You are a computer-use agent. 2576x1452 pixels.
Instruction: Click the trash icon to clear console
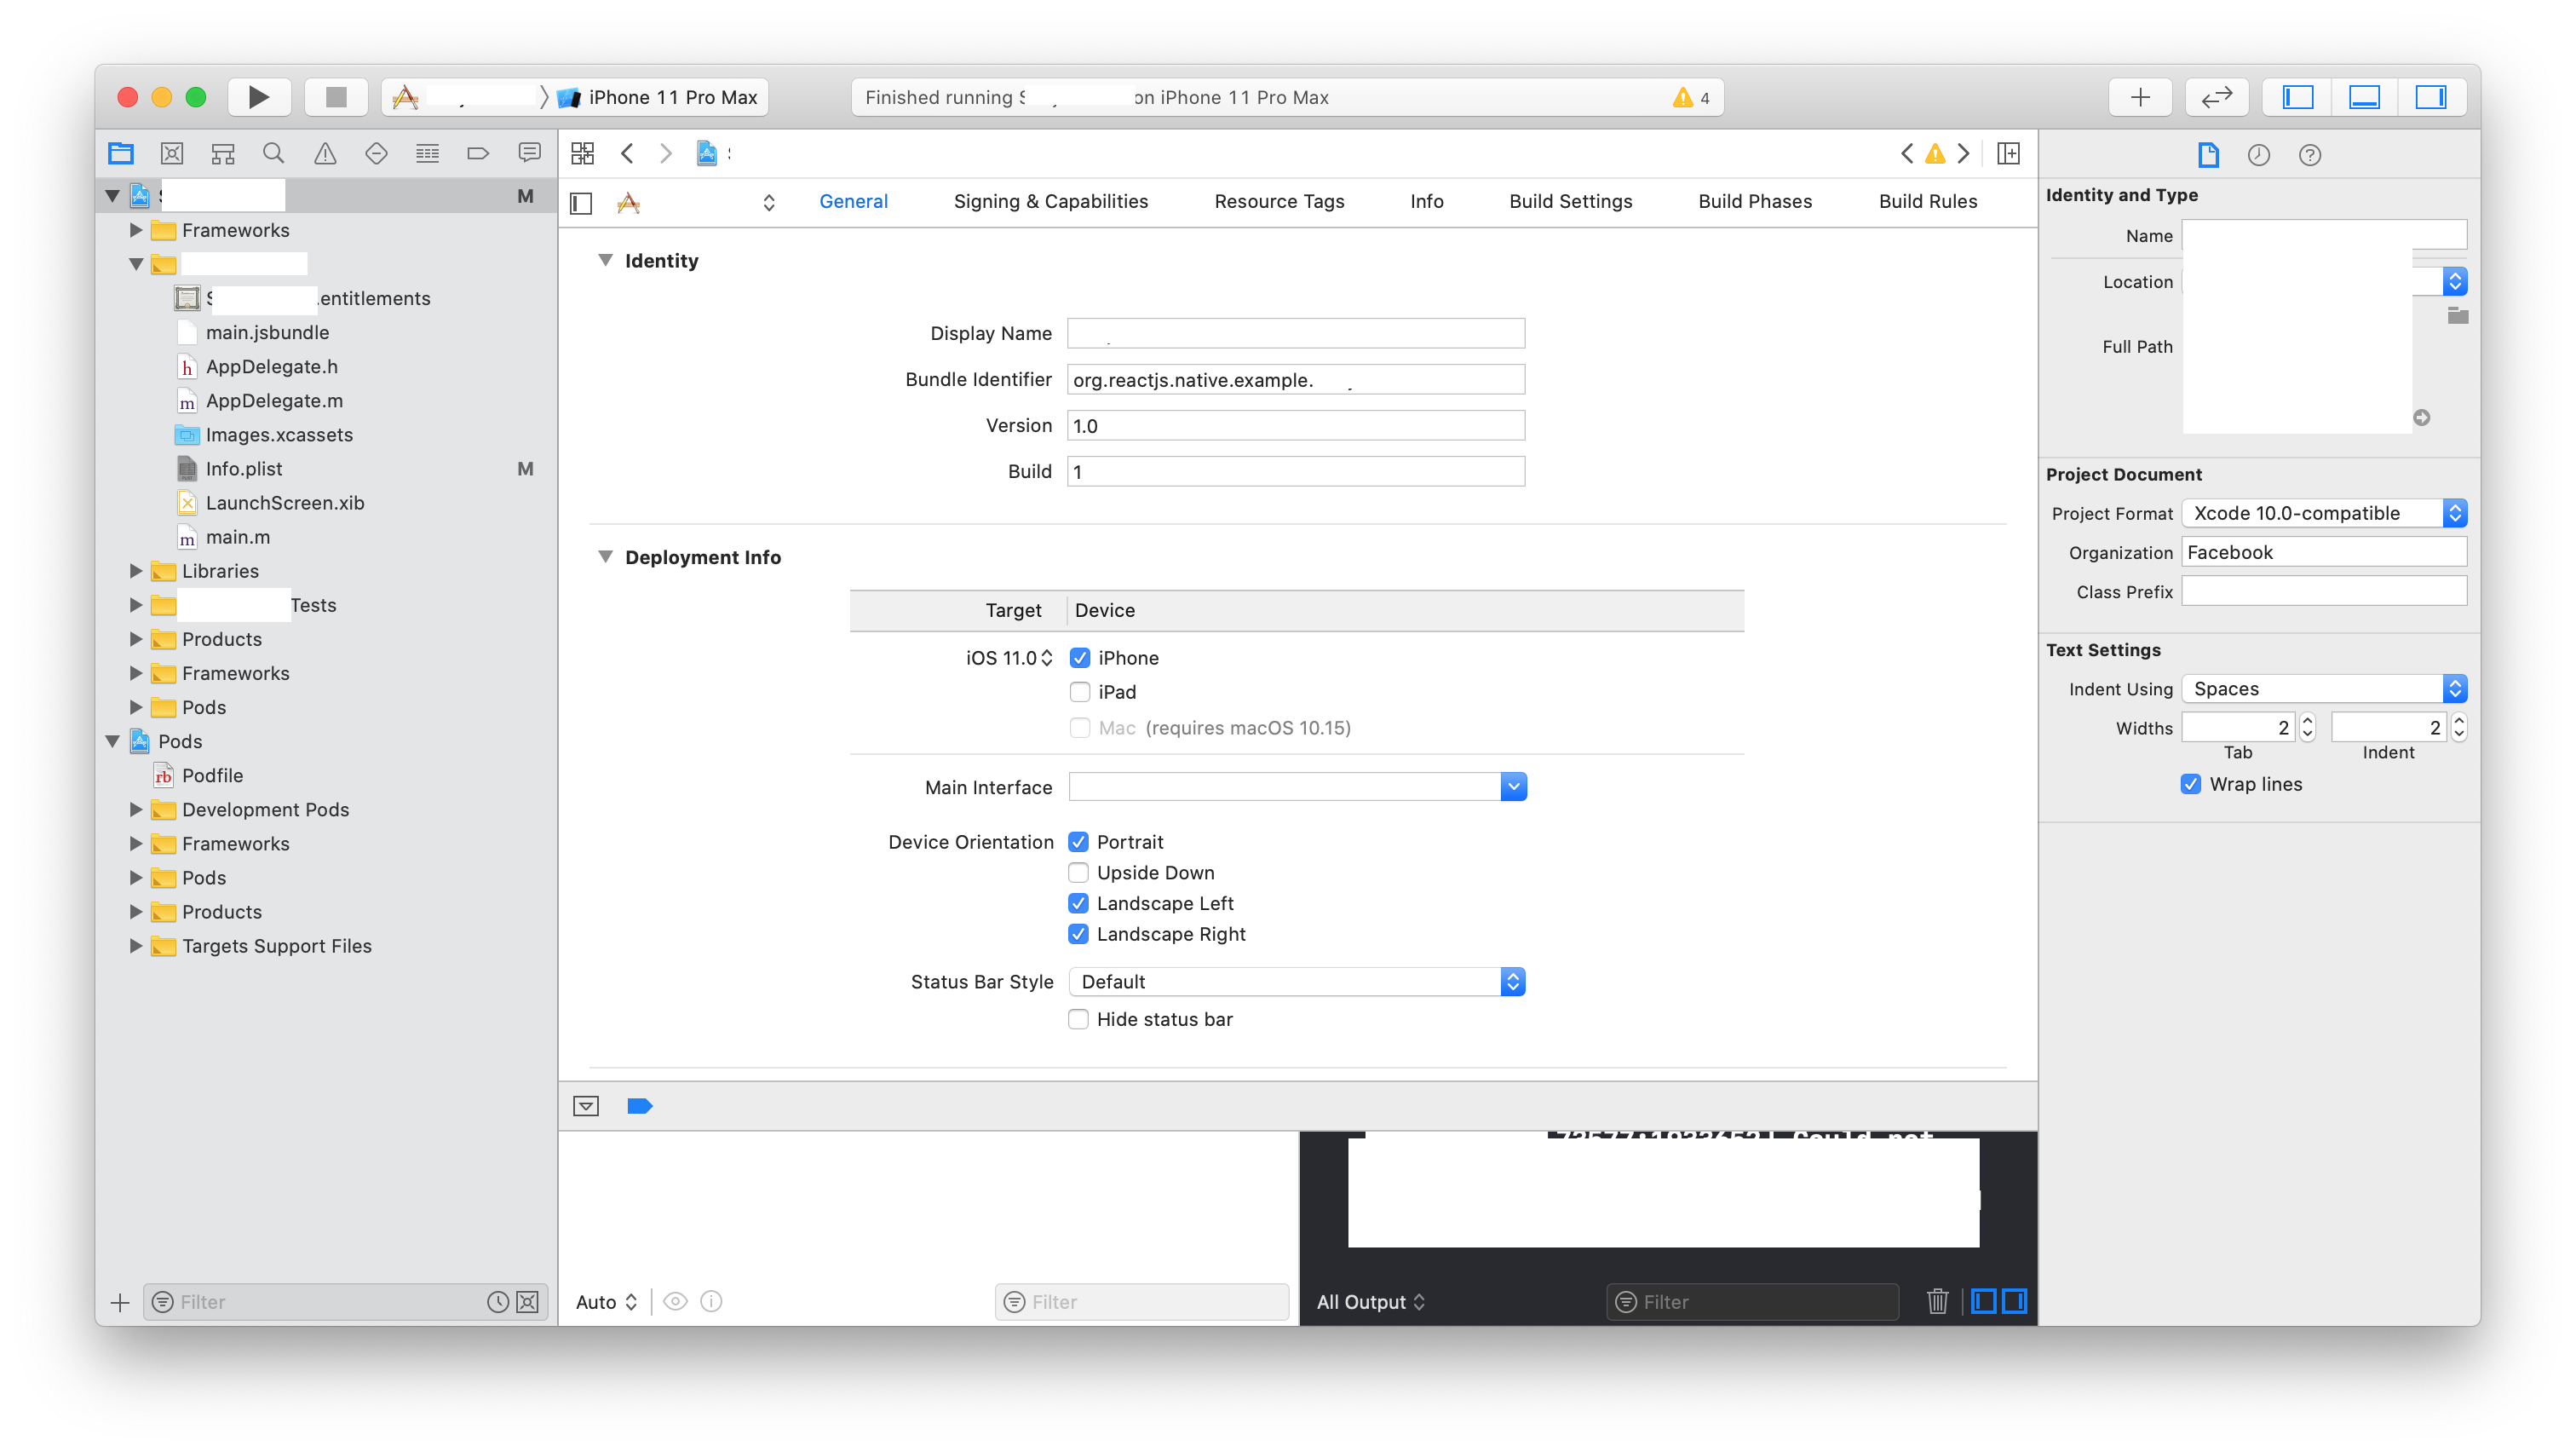pos(1937,1301)
